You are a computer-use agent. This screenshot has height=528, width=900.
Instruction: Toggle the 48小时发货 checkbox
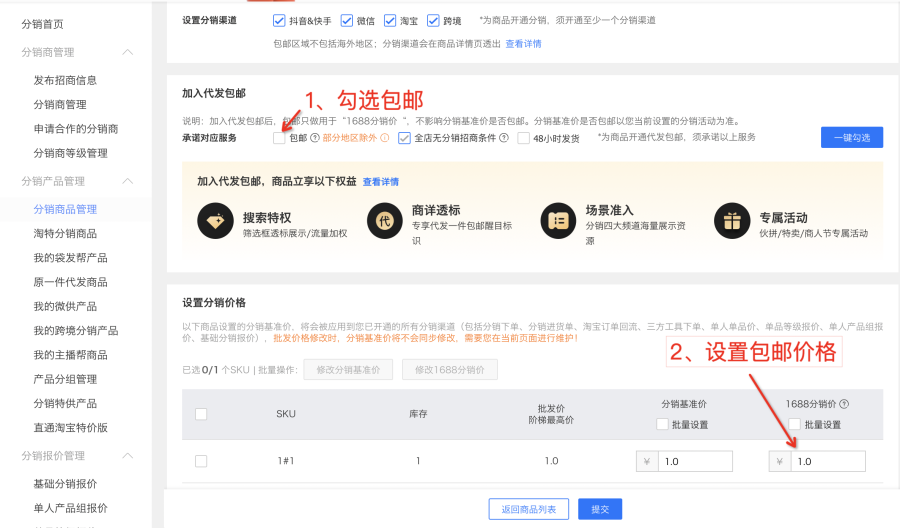(524, 138)
